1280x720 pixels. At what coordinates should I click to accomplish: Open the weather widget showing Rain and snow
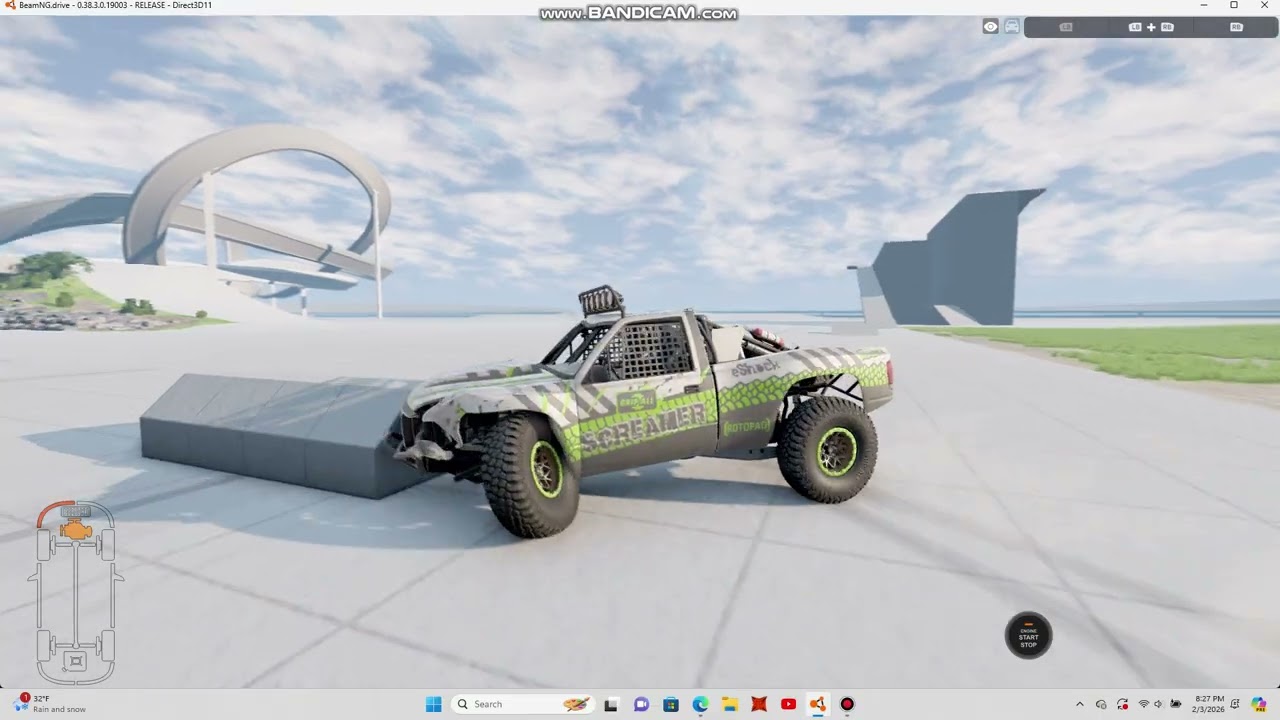pyautogui.click(x=50, y=704)
